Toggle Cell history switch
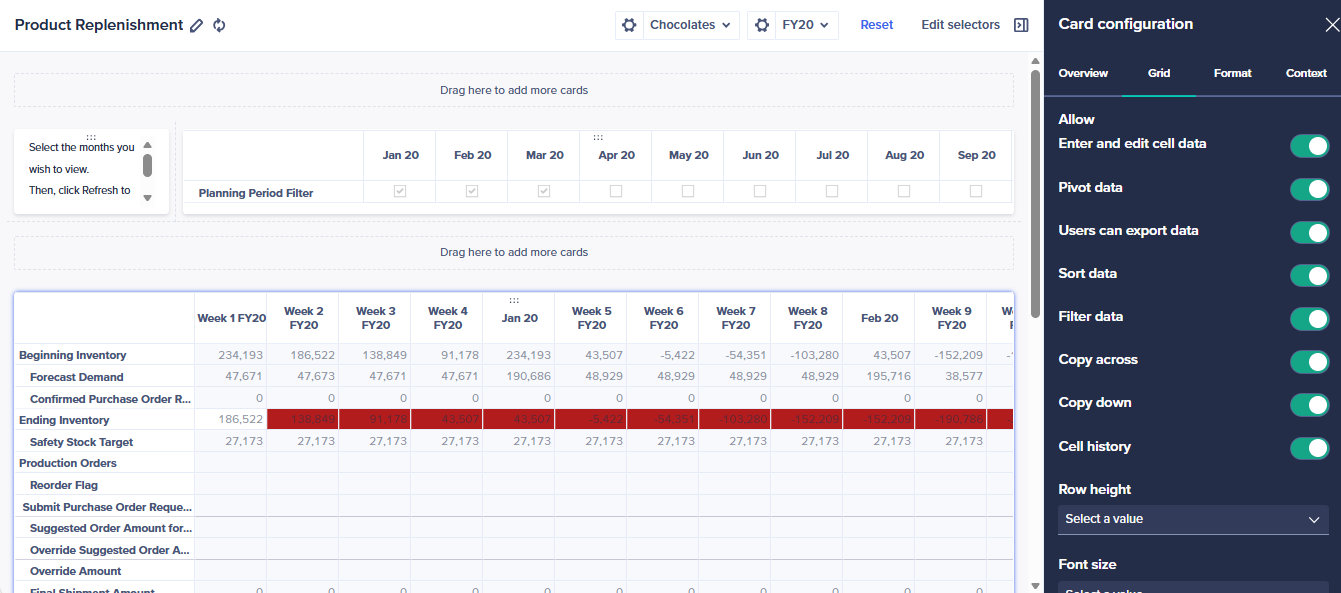The height and width of the screenshot is (593, 1341). click(x=1309, y=448)
